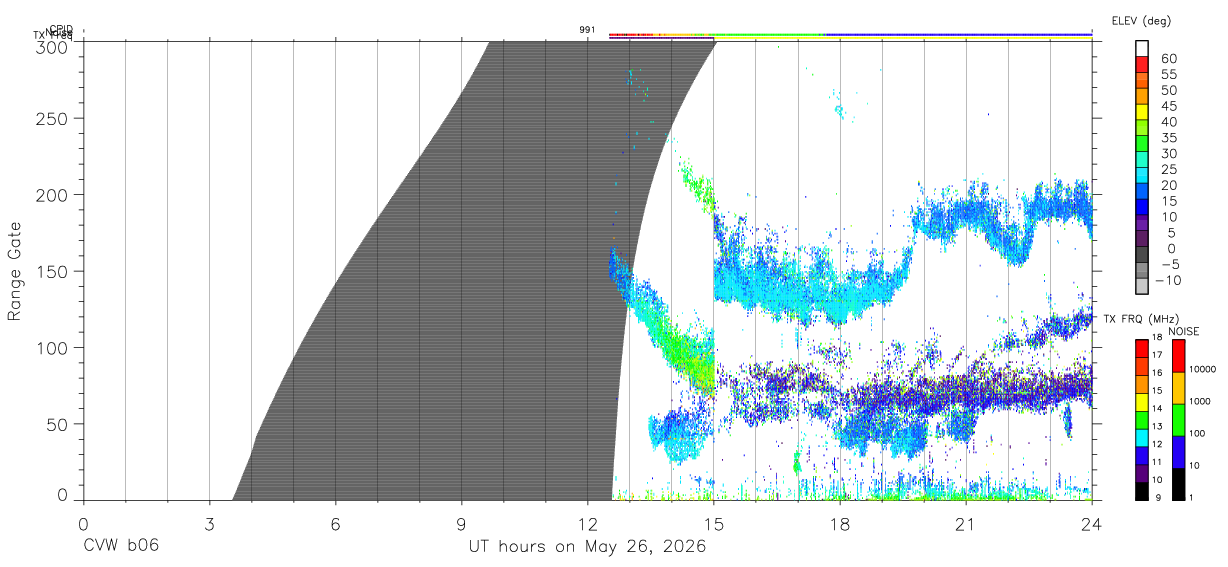Click x-axis tick label '21'
The width and height of the screenshot is (1228, 567).
coord(966,525)
